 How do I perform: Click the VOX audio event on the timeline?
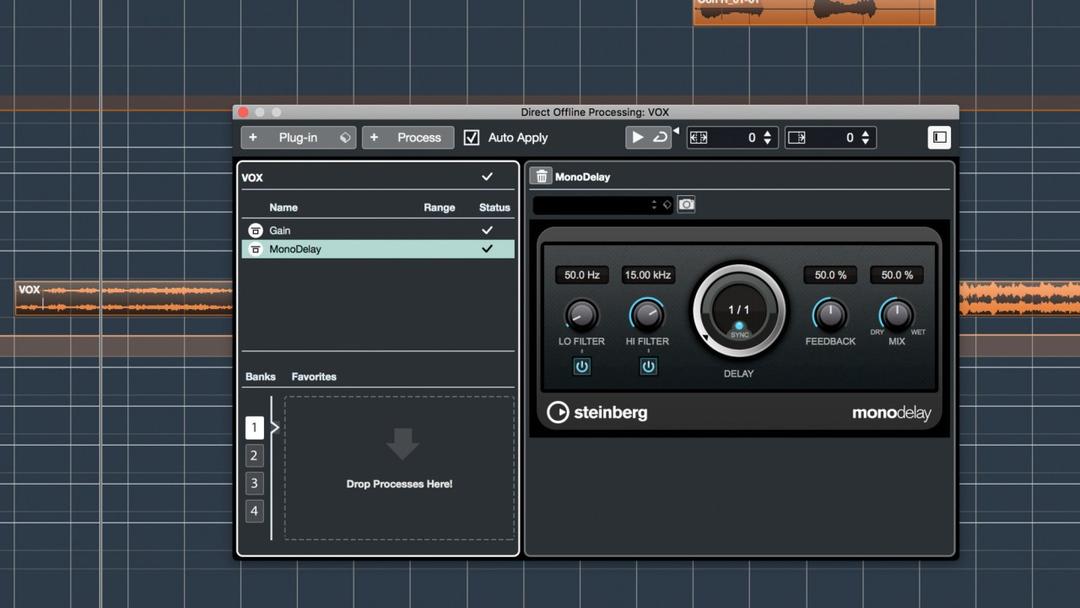(120, 298)
